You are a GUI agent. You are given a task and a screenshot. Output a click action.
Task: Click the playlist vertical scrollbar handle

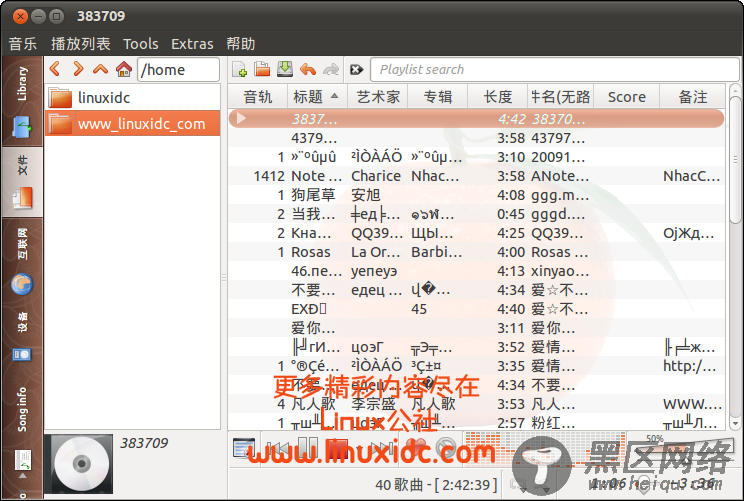(735, 159)
